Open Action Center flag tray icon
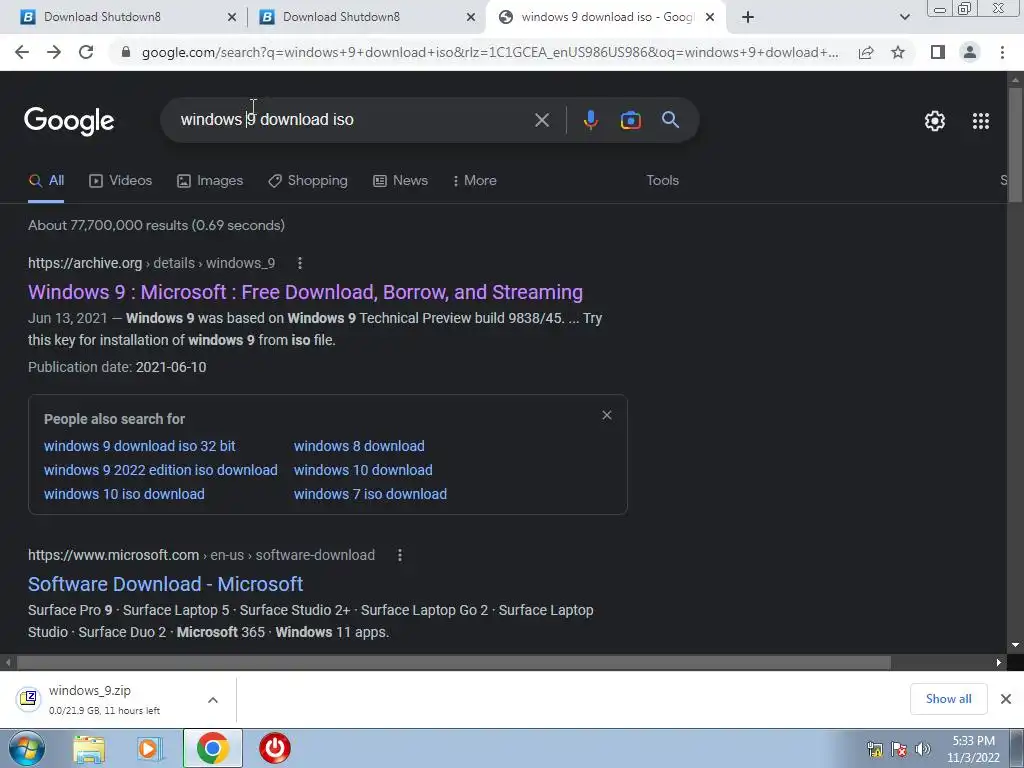 tap(899, 749)
